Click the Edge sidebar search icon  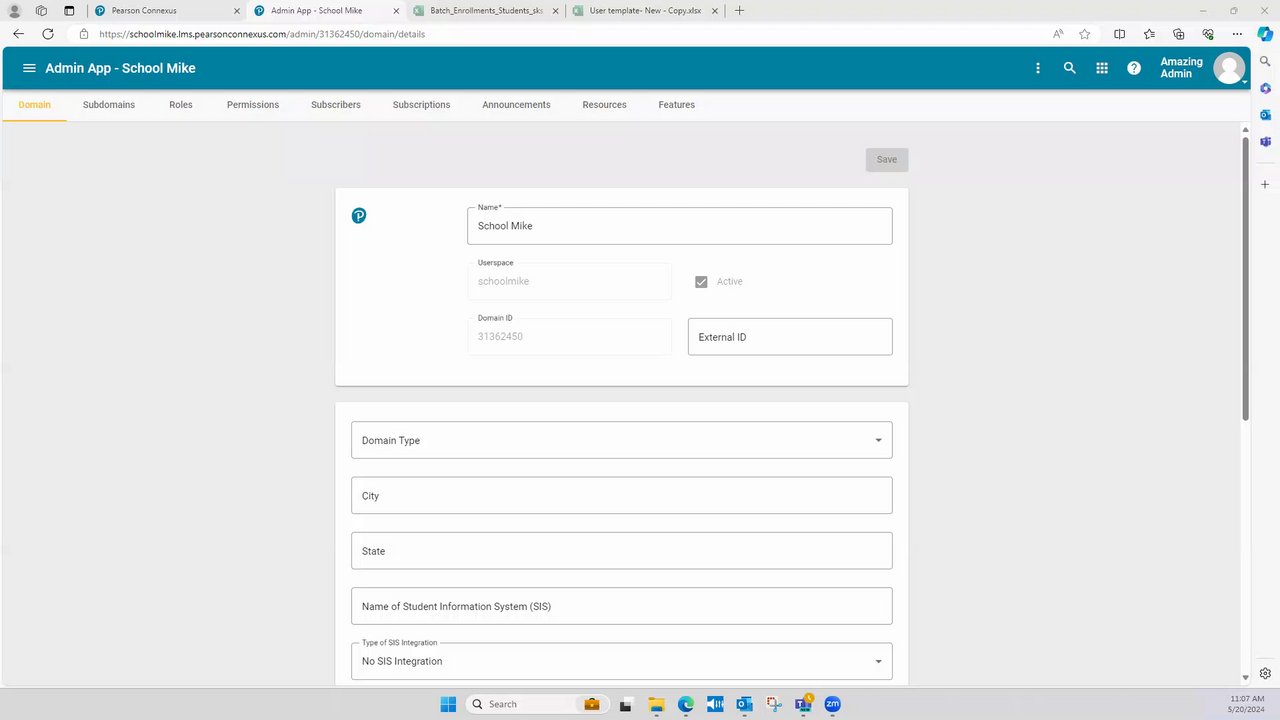tap(1265, 61)
